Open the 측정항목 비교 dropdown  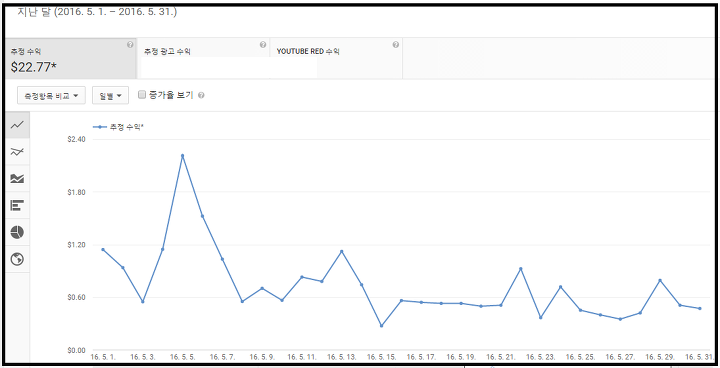click(x=51, y=96)
